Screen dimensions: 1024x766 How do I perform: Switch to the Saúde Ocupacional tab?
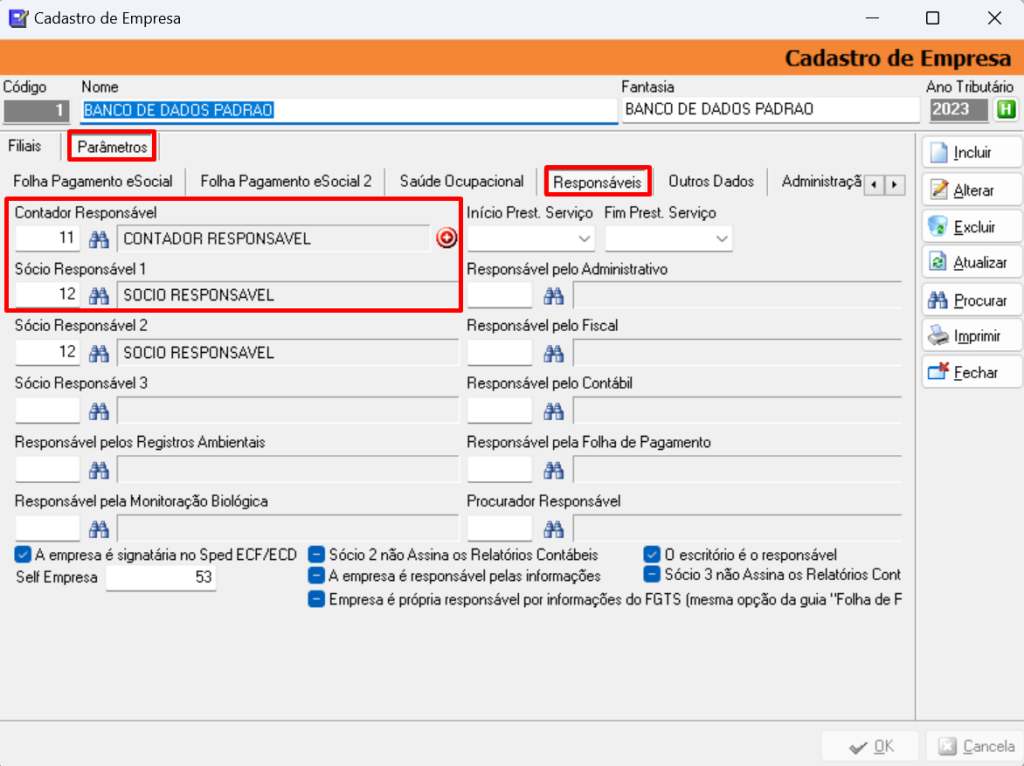460,182
